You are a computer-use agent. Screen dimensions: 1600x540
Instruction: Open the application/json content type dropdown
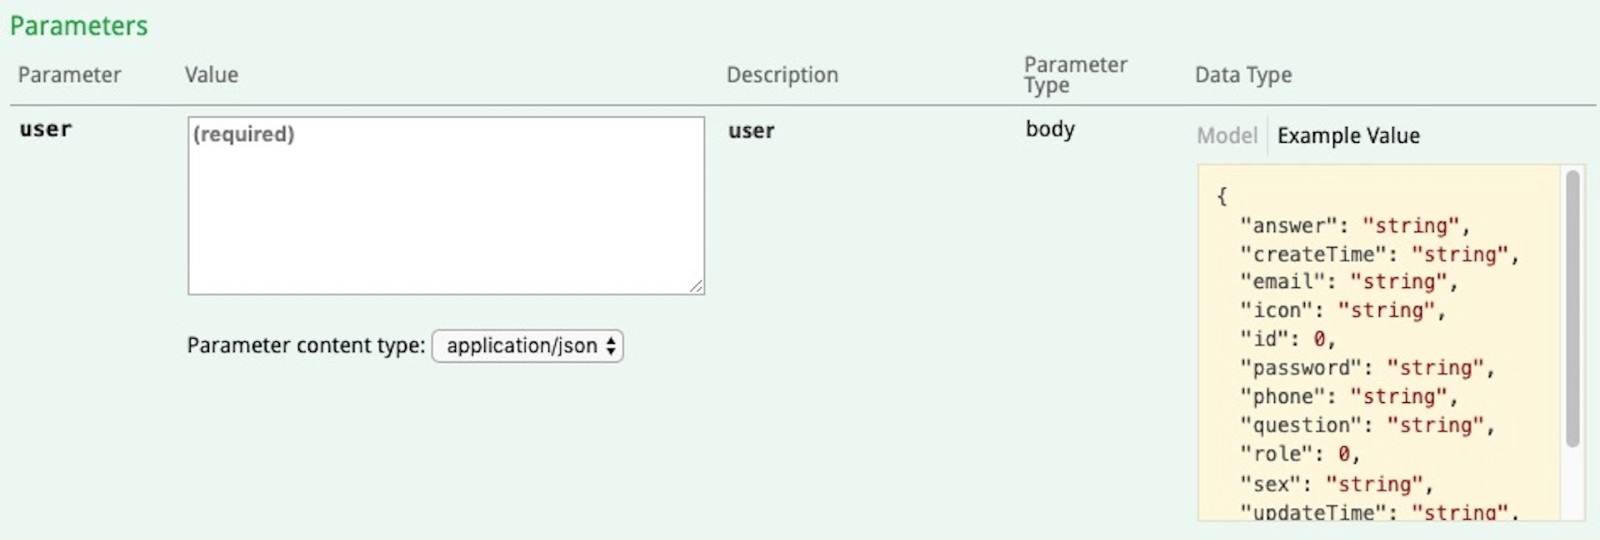pos(527,346)
